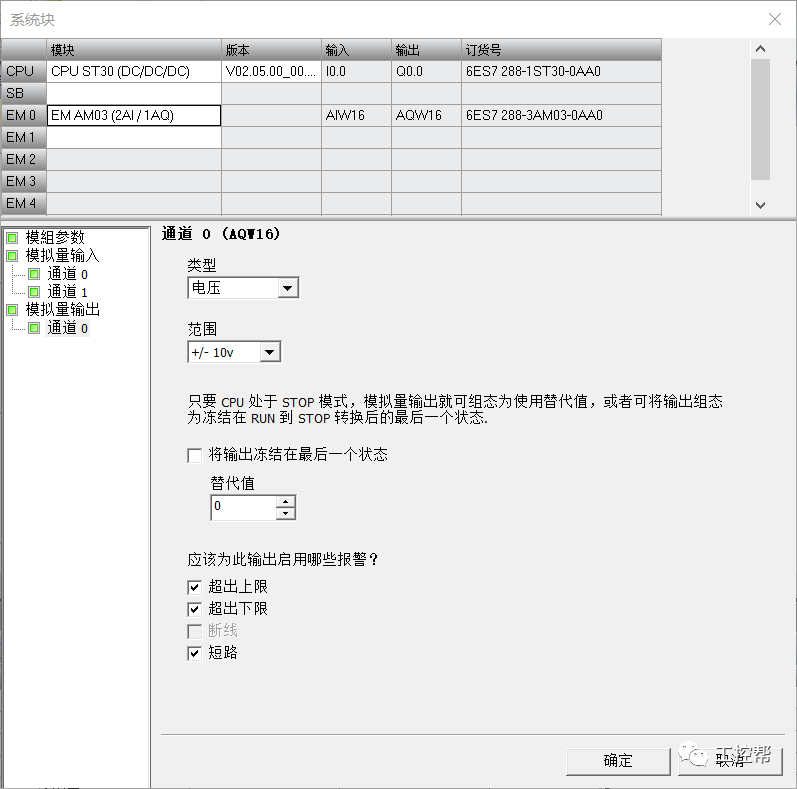Select 通道 1 under 模拟量输入

pos(68,292)
